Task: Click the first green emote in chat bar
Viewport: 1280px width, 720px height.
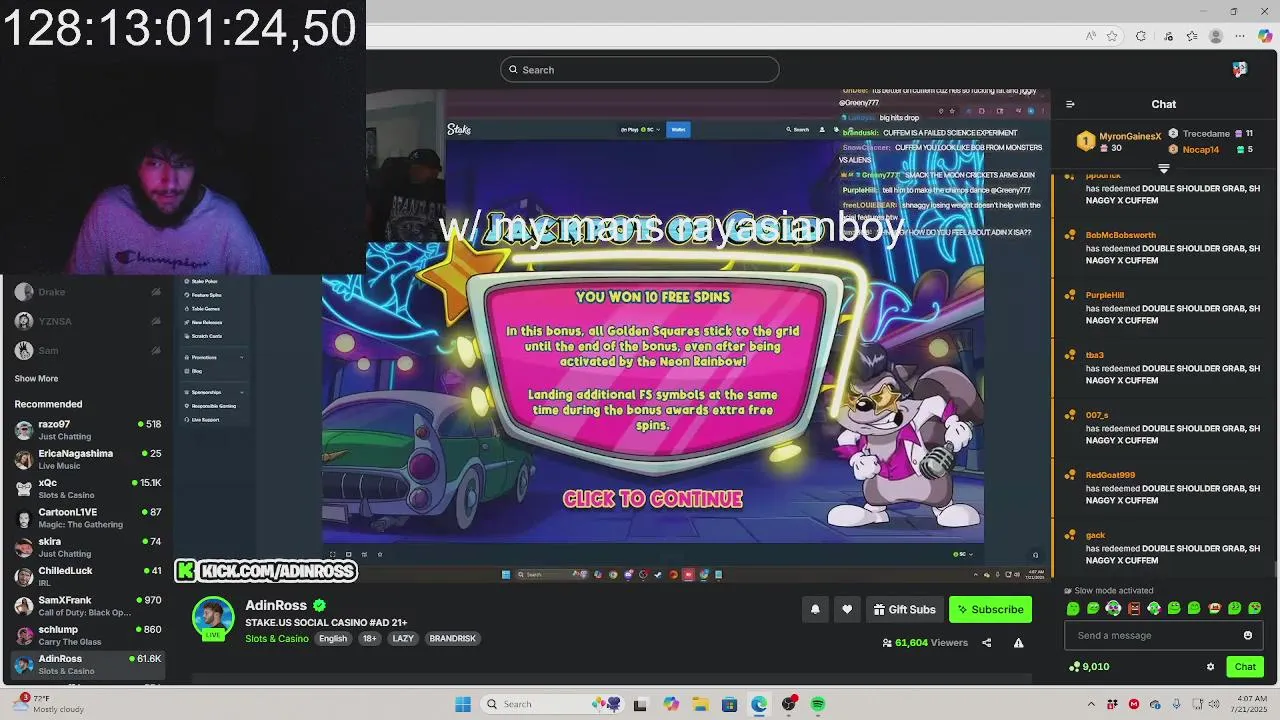Action: 1073,608
